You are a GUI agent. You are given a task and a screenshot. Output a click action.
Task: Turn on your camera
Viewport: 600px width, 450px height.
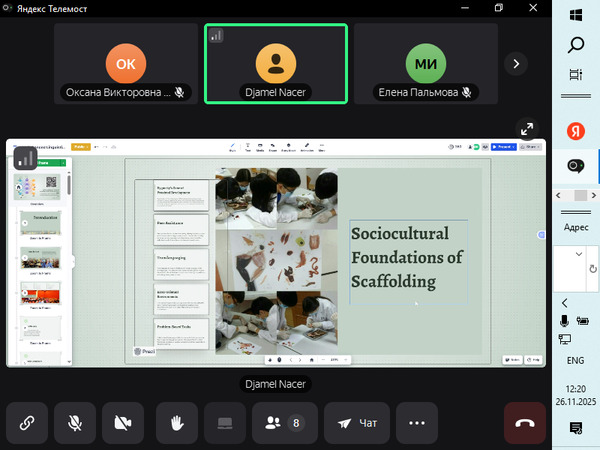(123, 423)
